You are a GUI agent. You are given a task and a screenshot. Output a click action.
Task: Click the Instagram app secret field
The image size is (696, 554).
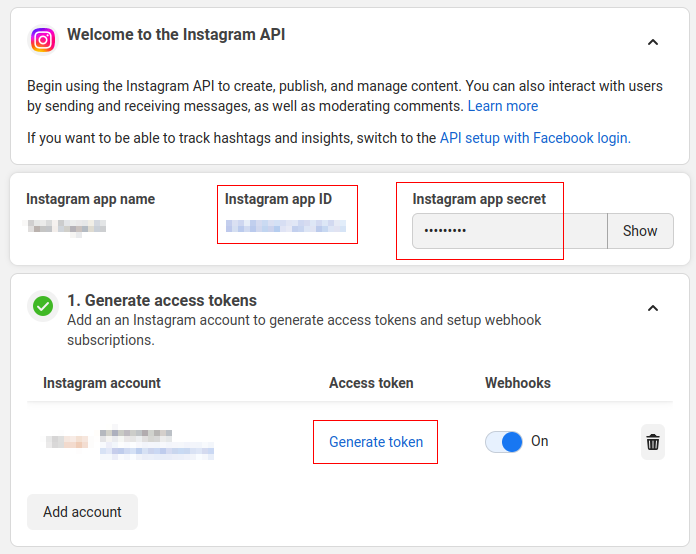510,231
